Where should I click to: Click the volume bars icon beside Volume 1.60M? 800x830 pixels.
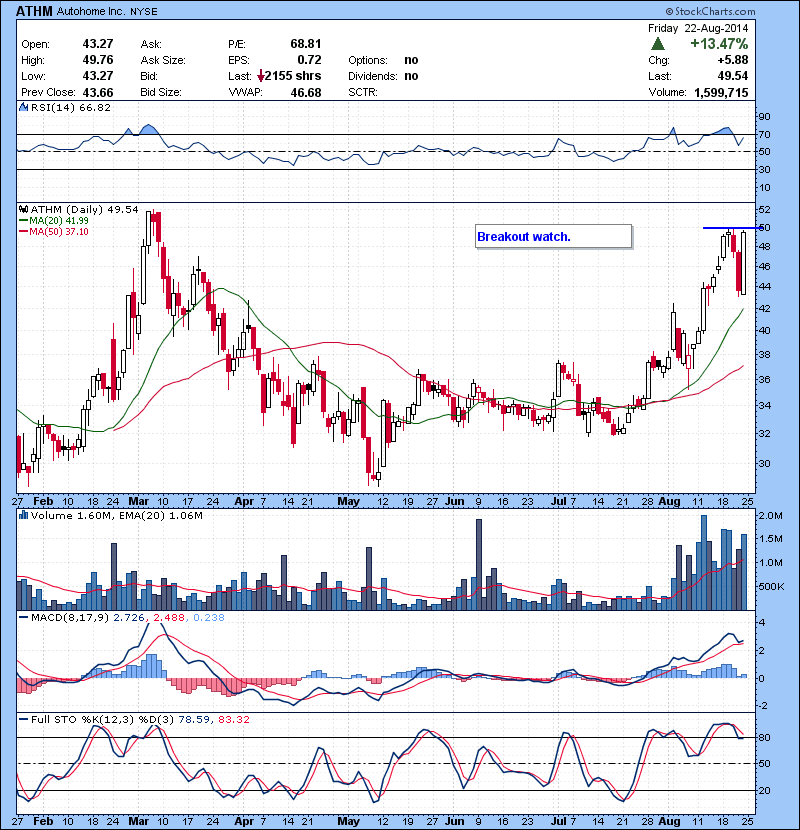click(x=23, y=515)
